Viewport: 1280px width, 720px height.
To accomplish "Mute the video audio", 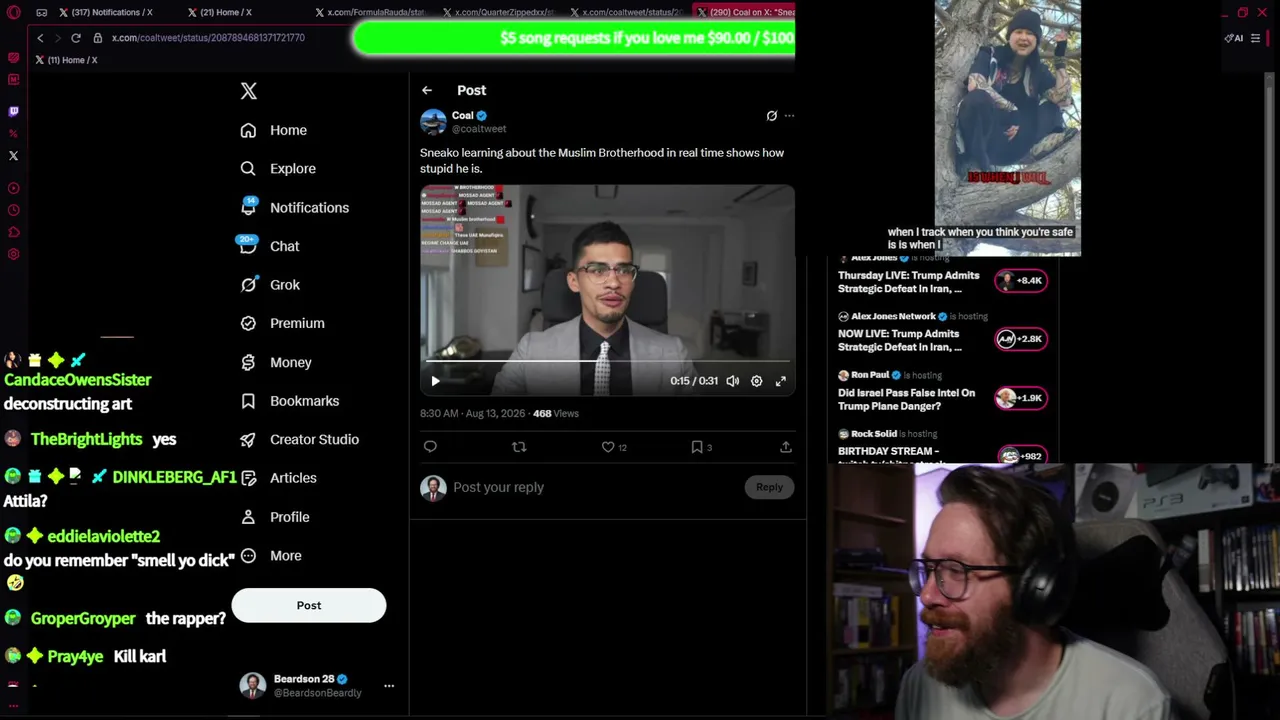I will (x=733, y=381).
